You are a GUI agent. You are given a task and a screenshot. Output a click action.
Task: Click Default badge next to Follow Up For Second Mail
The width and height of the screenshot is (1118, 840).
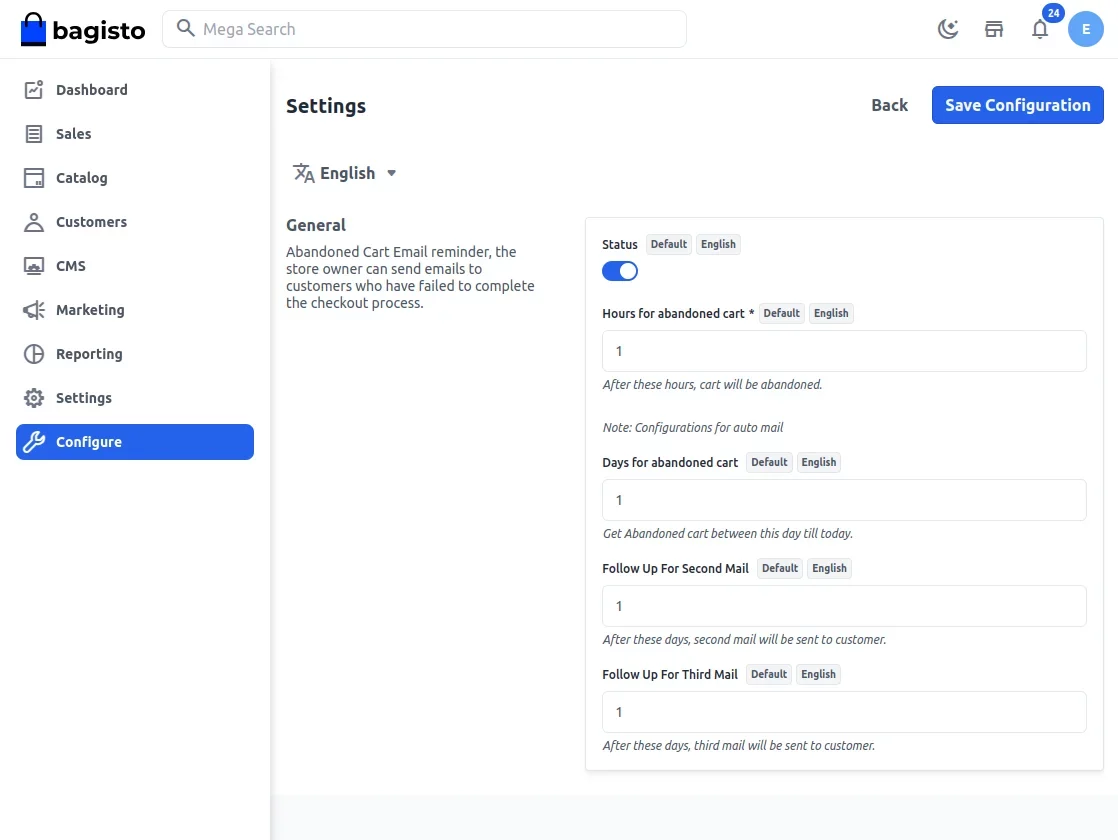(780, 568)
